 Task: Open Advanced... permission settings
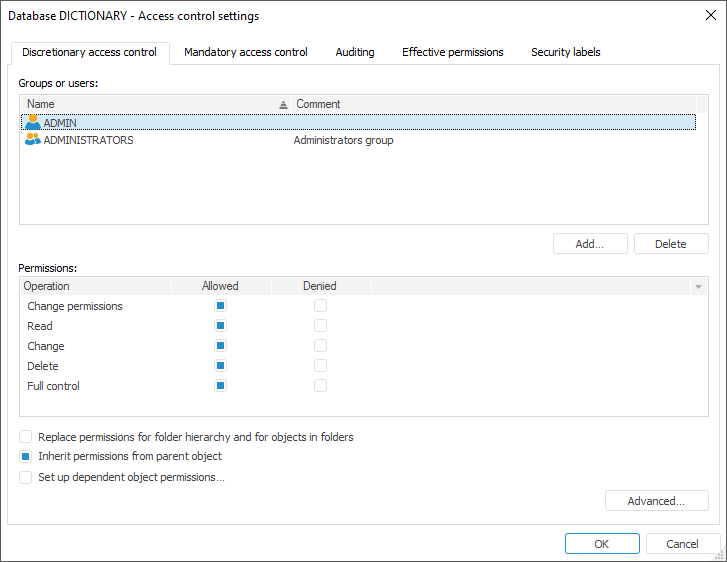pyautogui.click(x=656, y=501)
